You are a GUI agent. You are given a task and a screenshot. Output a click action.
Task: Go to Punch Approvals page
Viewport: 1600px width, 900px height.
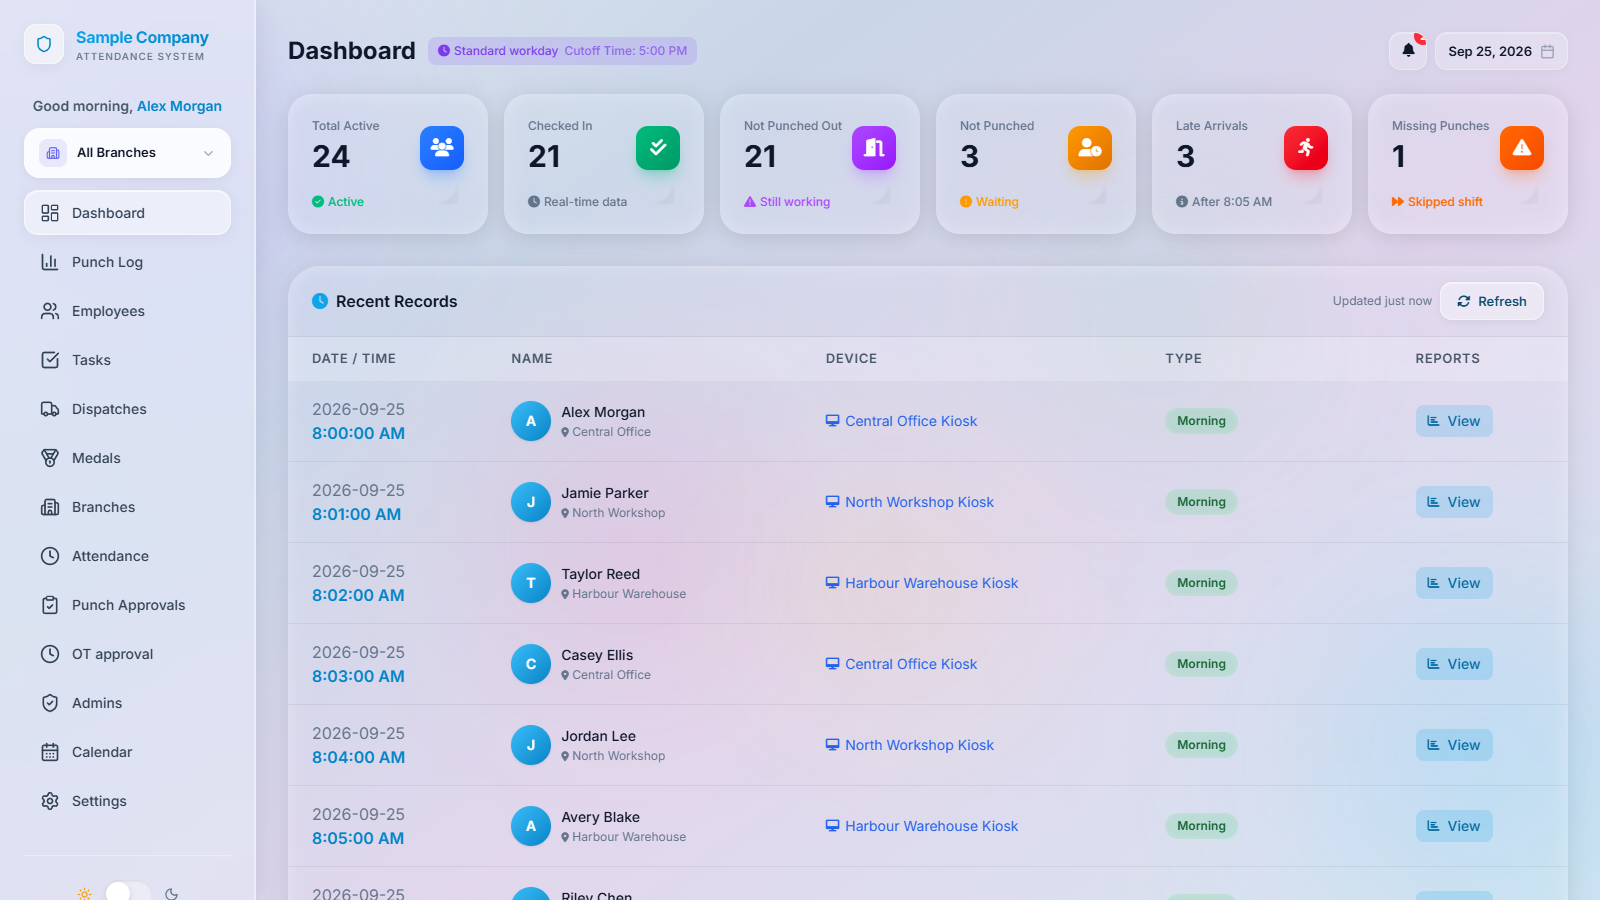[127, 605]
